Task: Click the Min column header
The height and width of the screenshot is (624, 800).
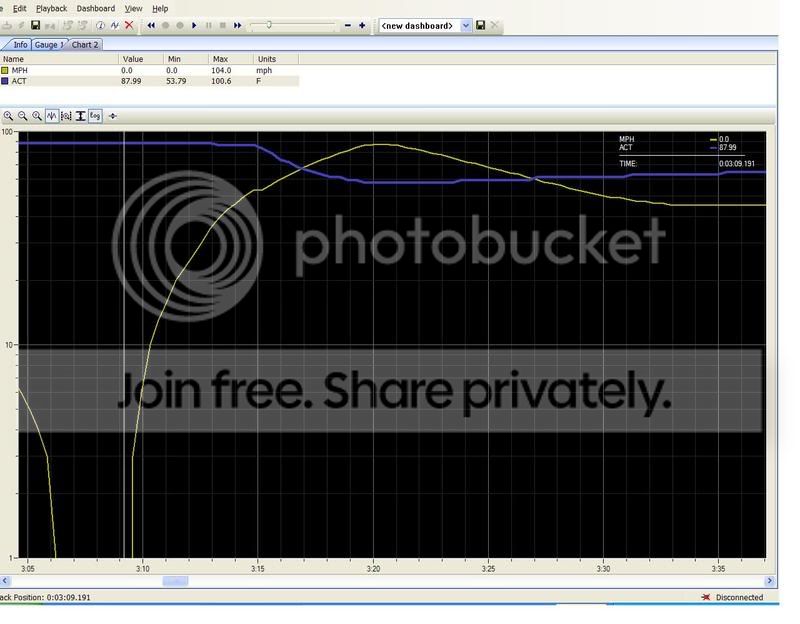Action: point(186,59)
